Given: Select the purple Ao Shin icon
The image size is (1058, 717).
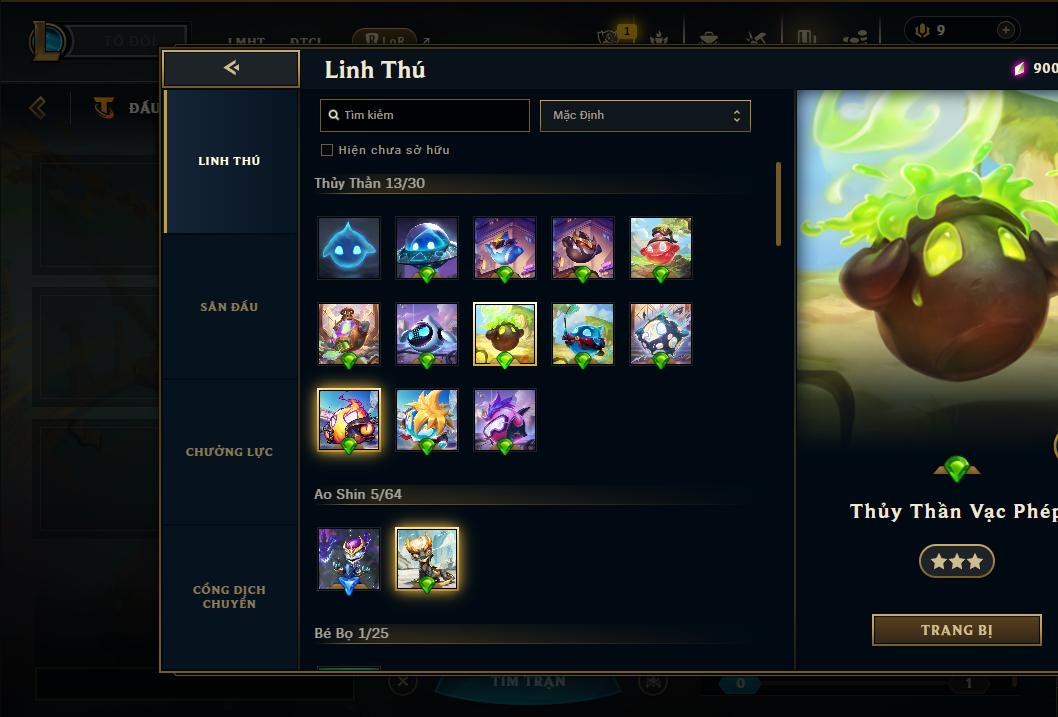Looking at the screenshot, I should (x=349, y=559).
